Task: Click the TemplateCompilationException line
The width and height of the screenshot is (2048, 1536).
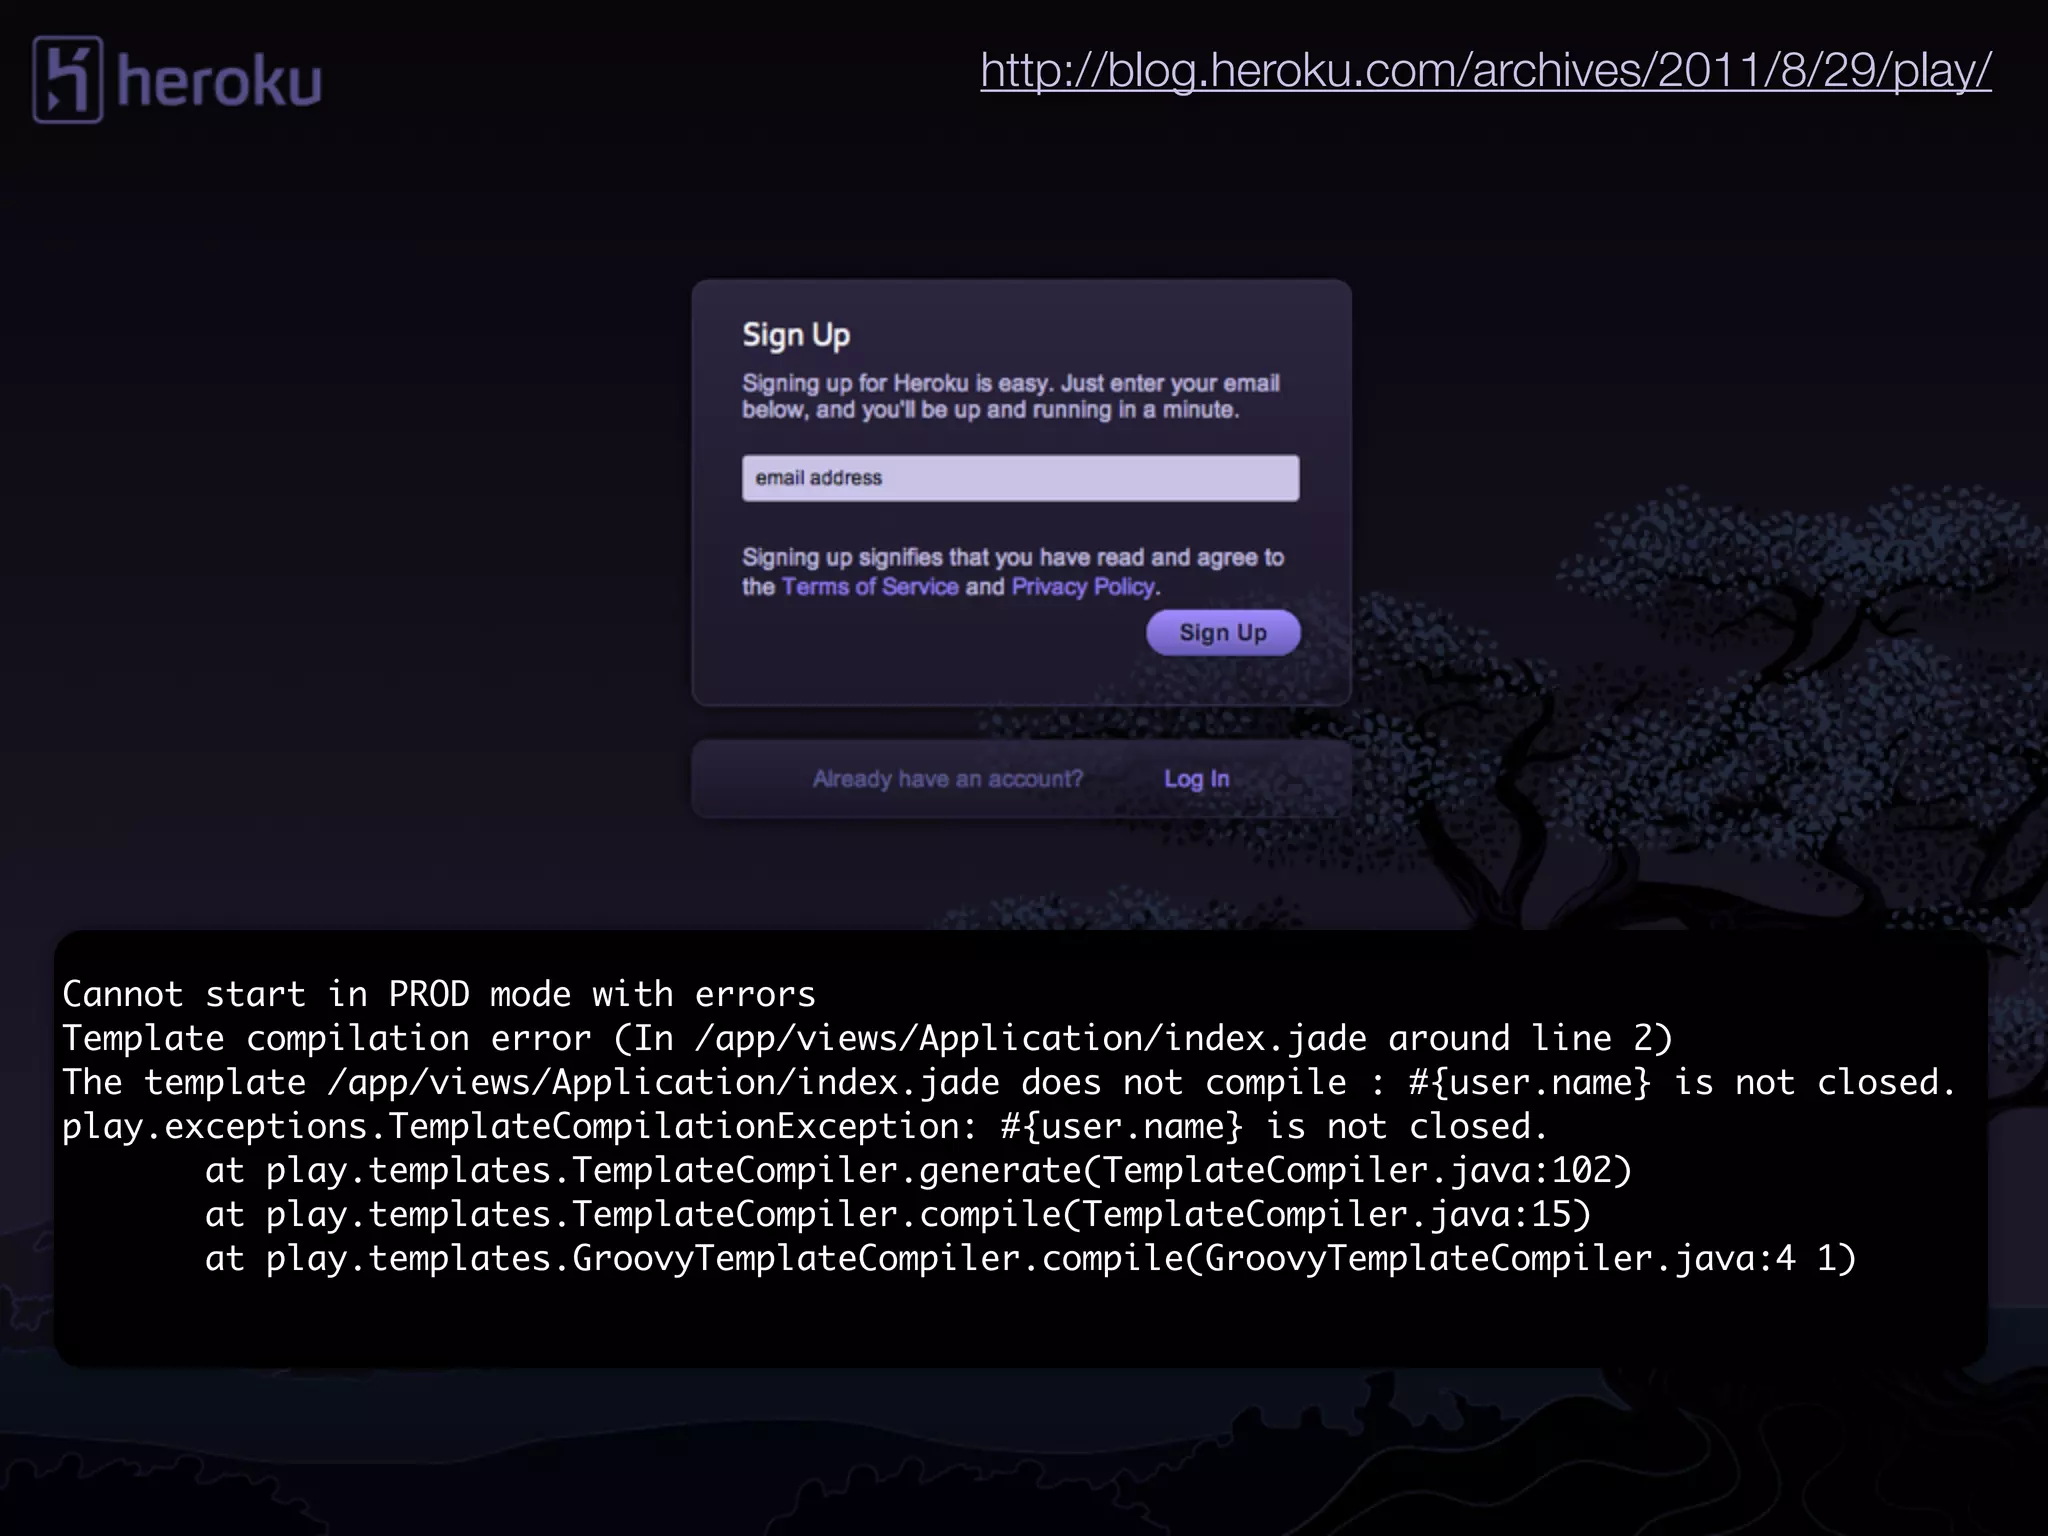Action: pyautogui.click(x=805, y=1126)
